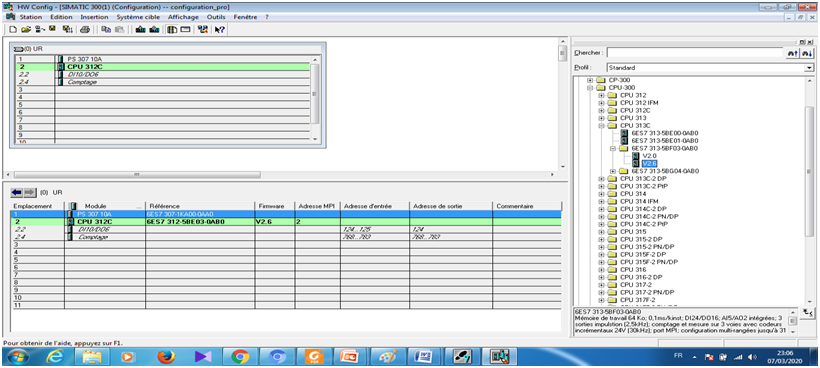
Task: Expand the CP-300 tree folder
Action: 590,80
